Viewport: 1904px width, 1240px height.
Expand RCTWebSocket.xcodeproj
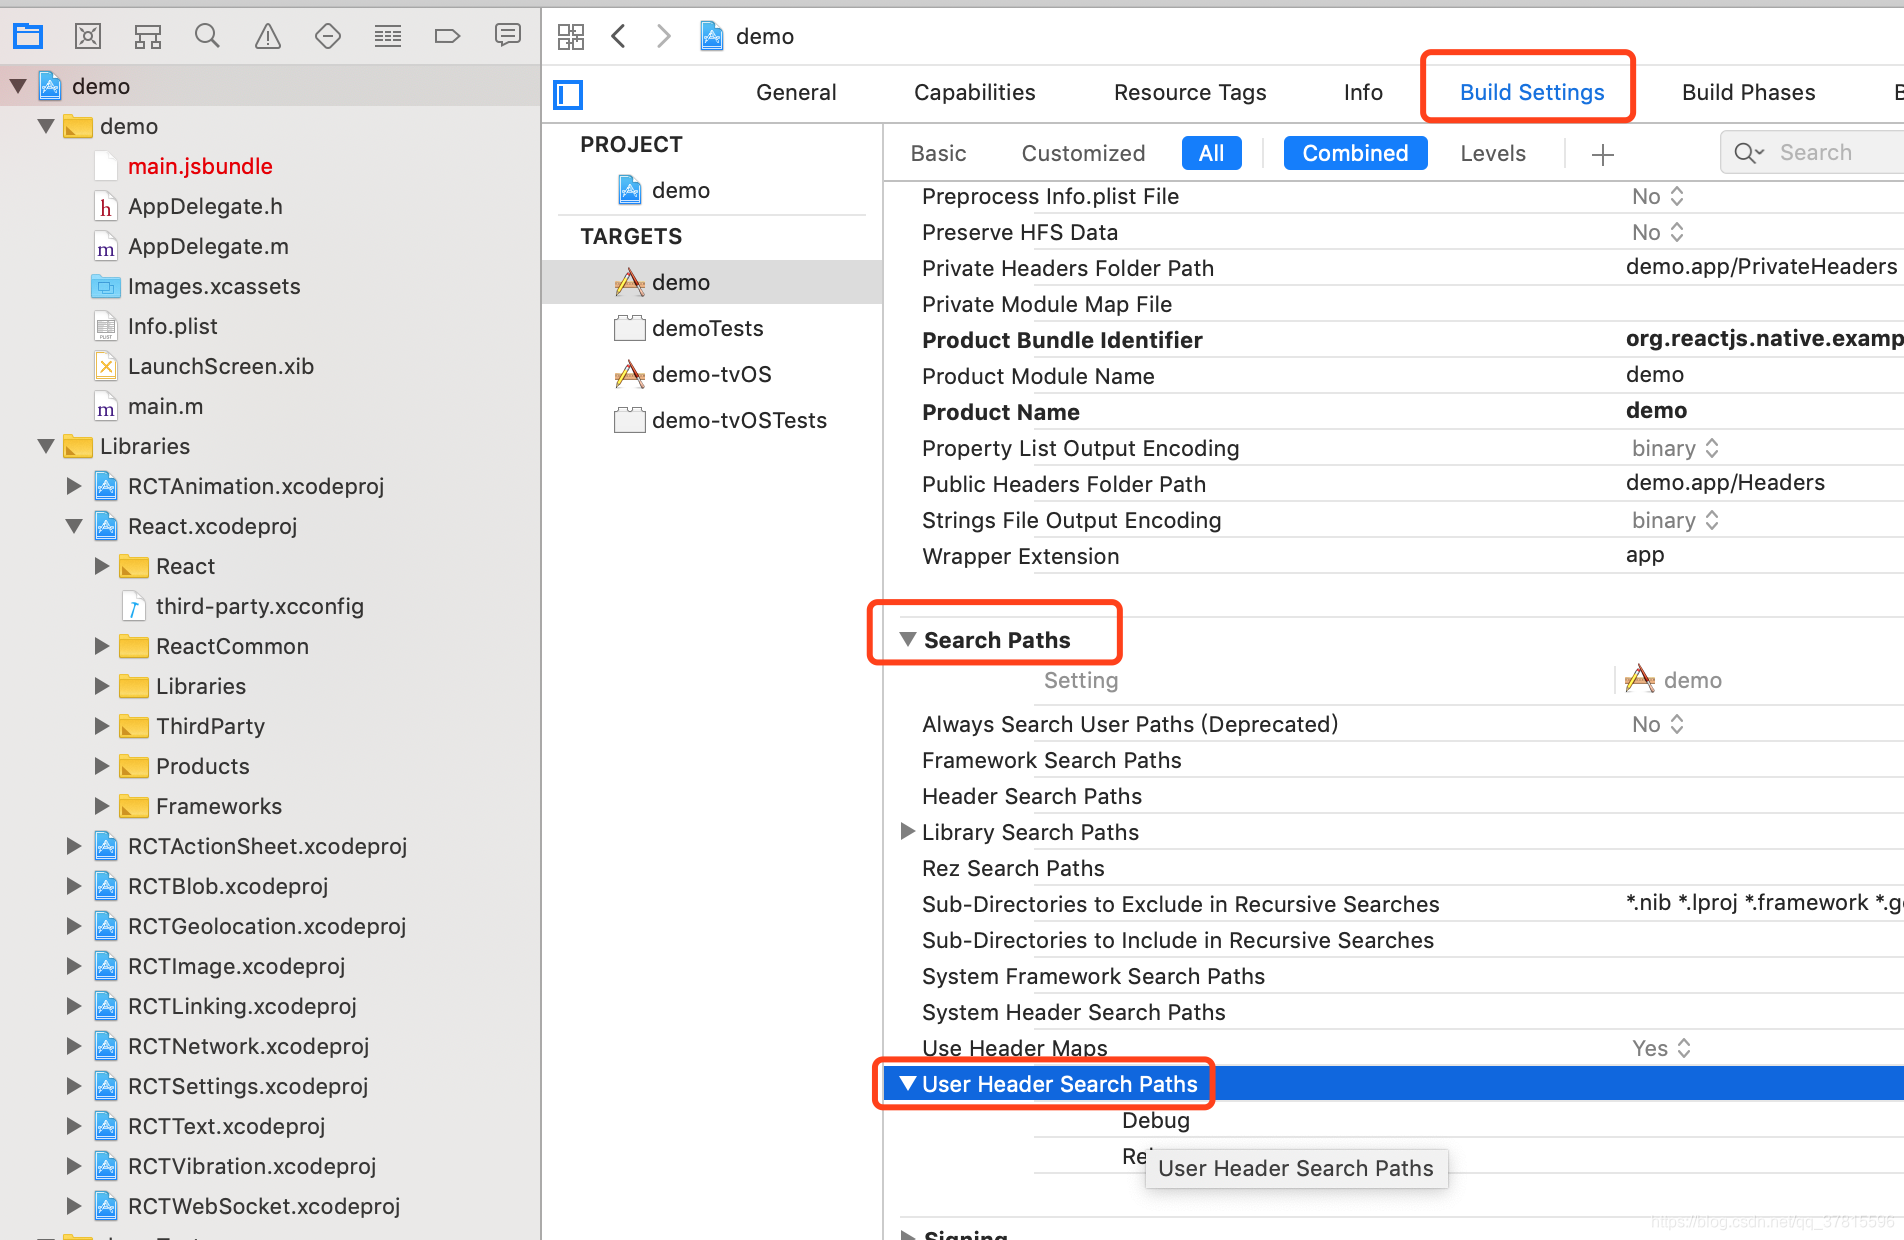pos(74,1206)
